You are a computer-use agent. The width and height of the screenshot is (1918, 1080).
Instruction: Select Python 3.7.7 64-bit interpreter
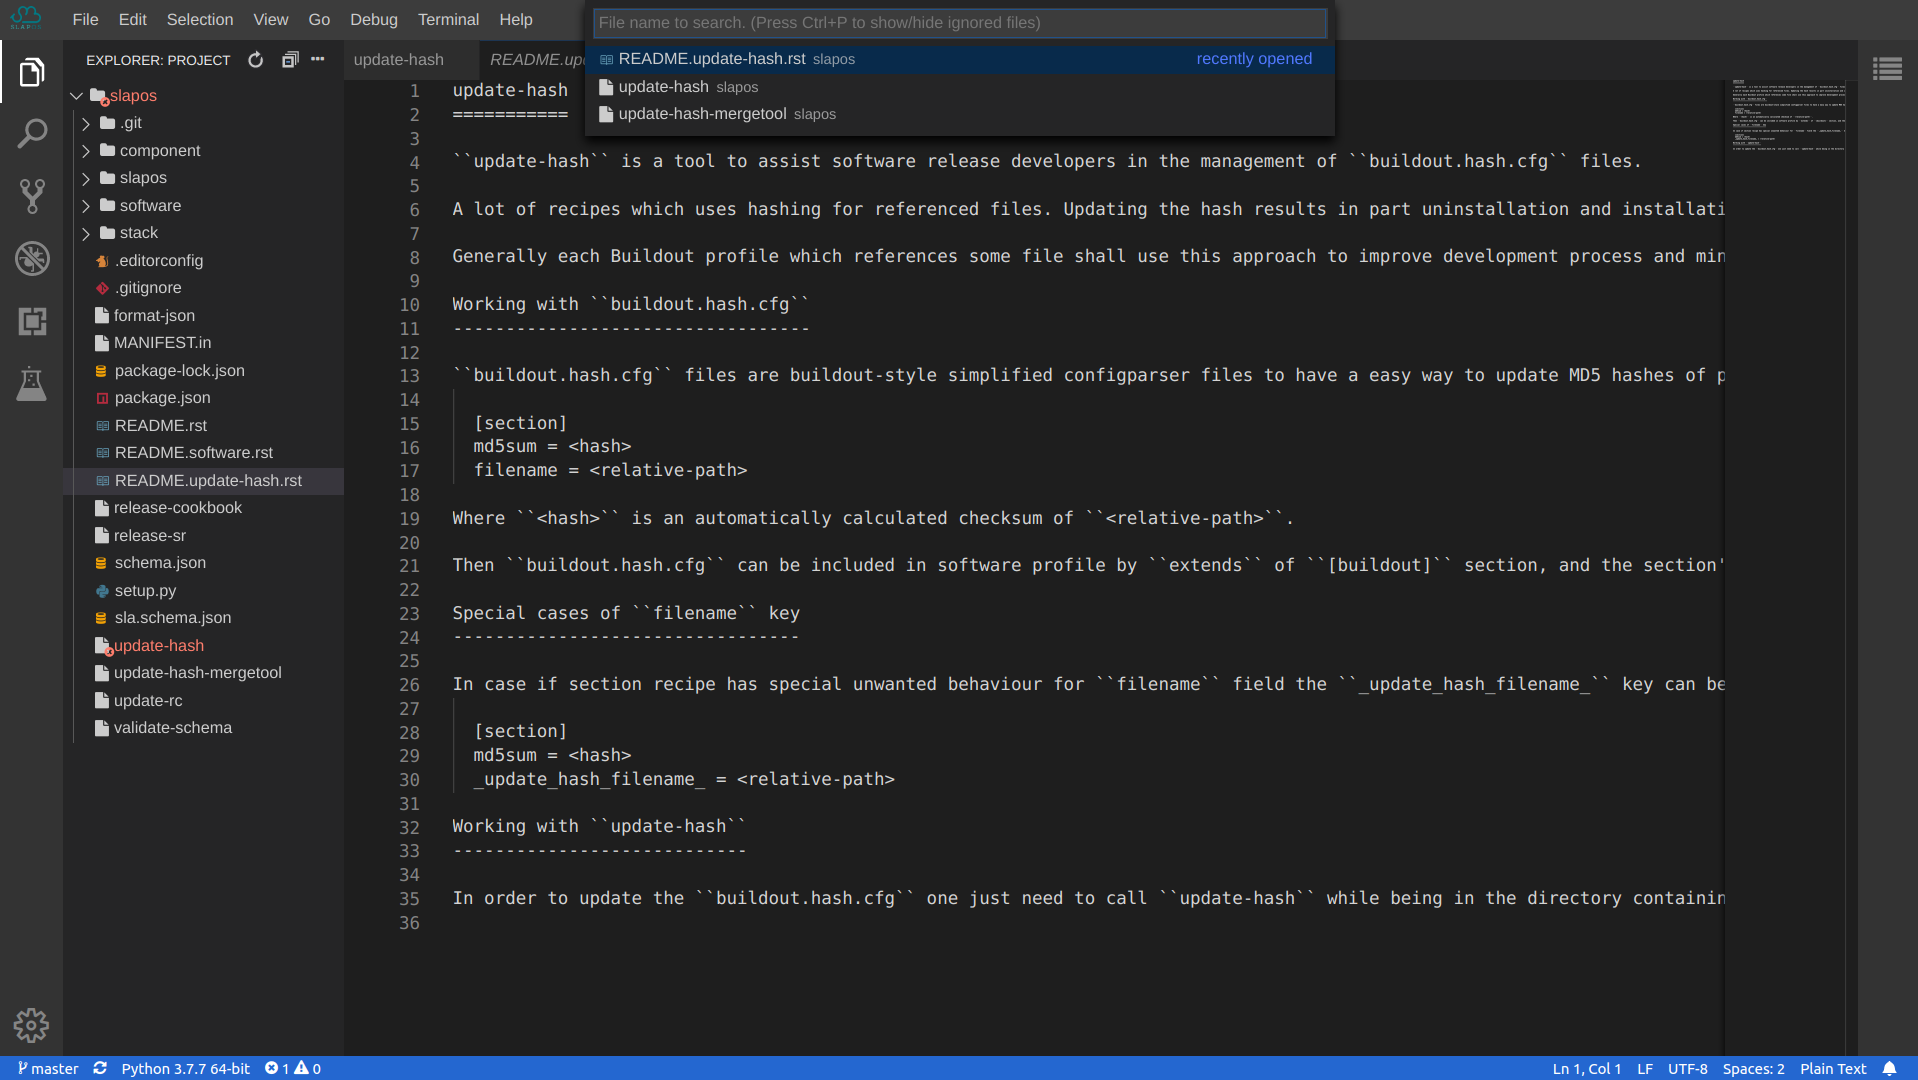(186, 1068)
